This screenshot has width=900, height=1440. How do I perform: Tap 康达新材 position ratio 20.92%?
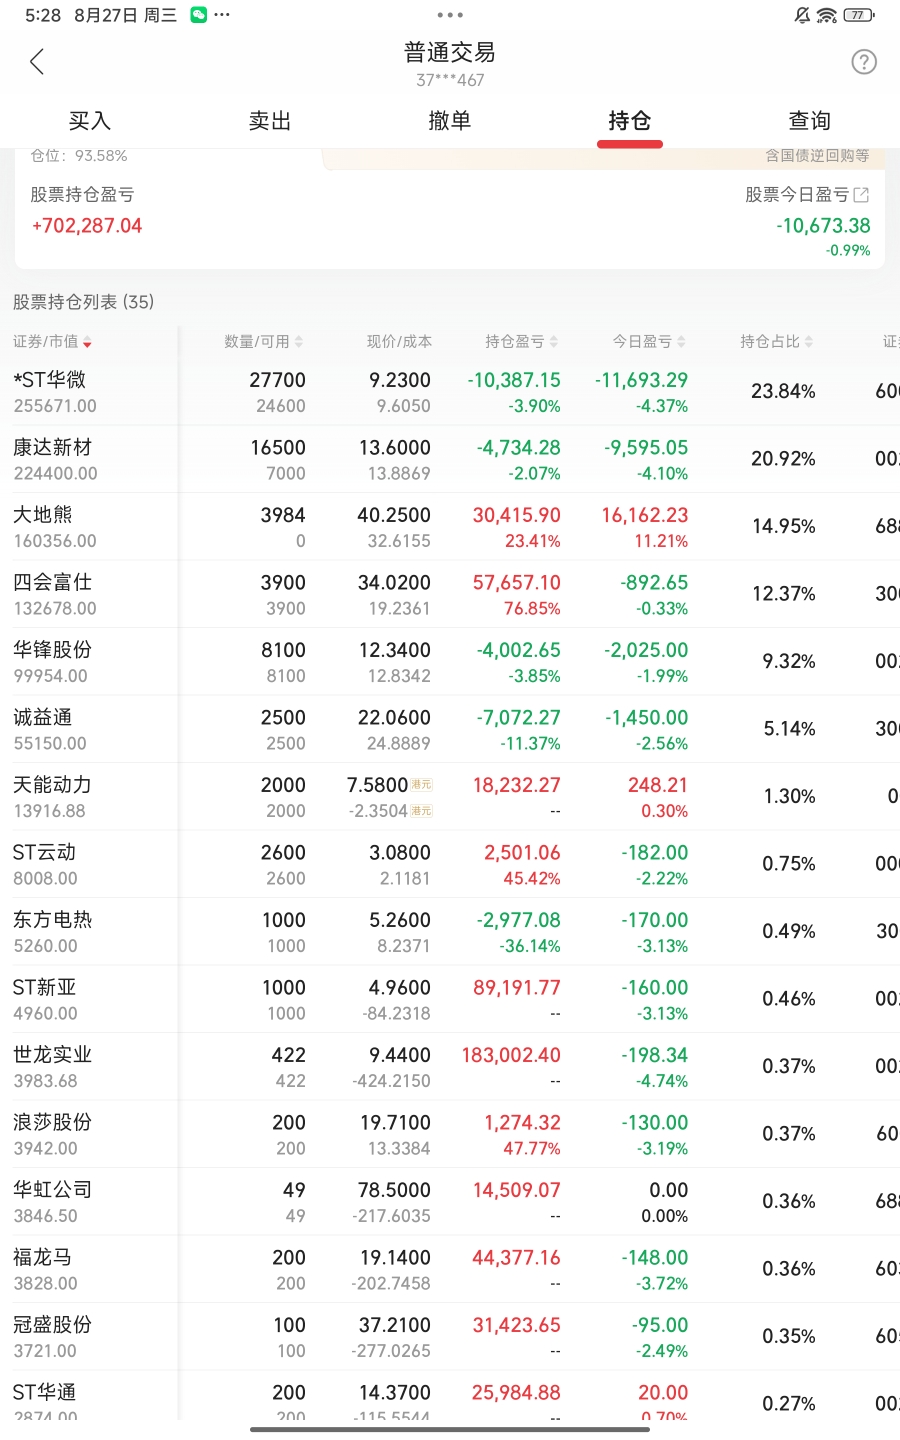click(x=783, y=459)
